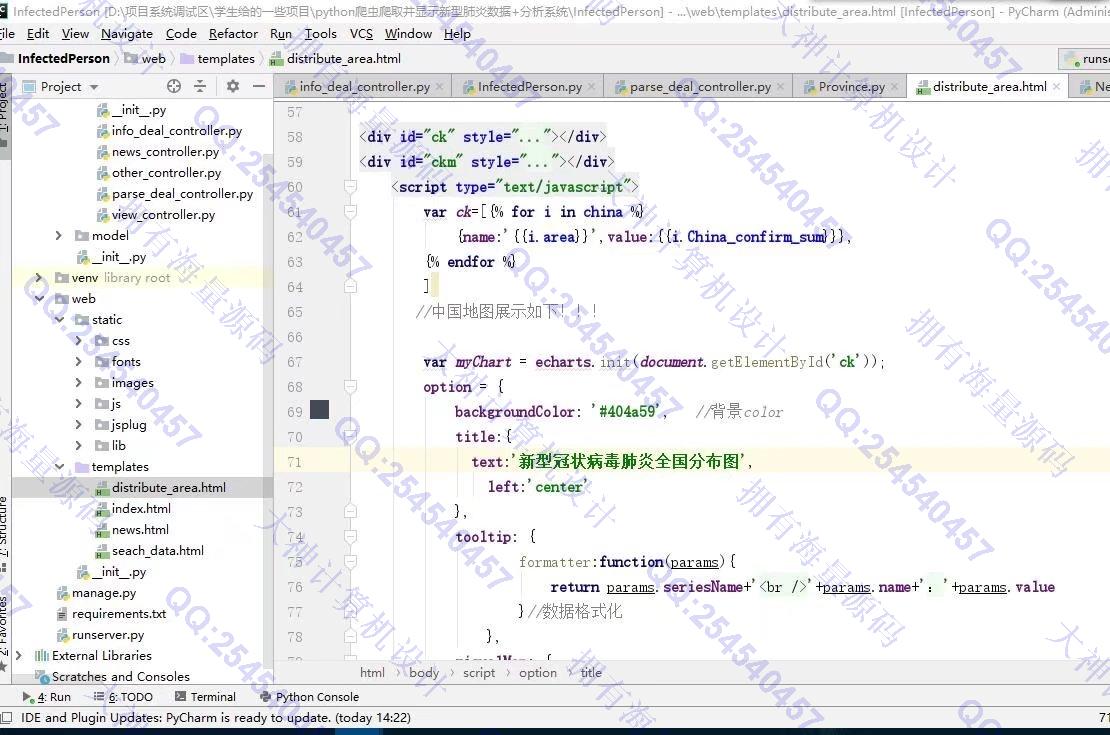This screenshot has width=1110, height=735.
Task: Open the Python Console tool window
Action: 309,697
